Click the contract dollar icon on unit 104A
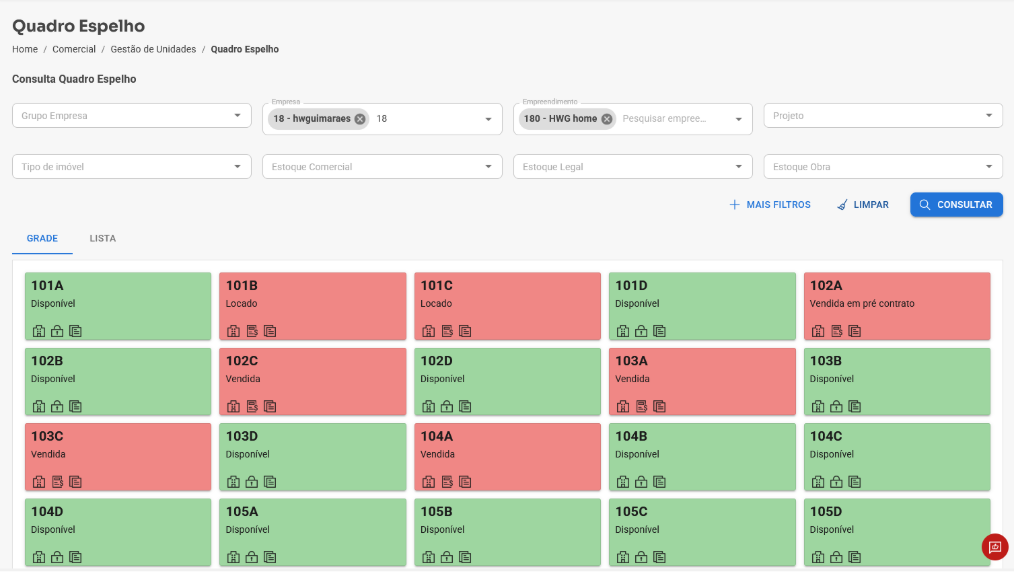1014x573 pixels. pyautogui.click(x=447, y=482)
